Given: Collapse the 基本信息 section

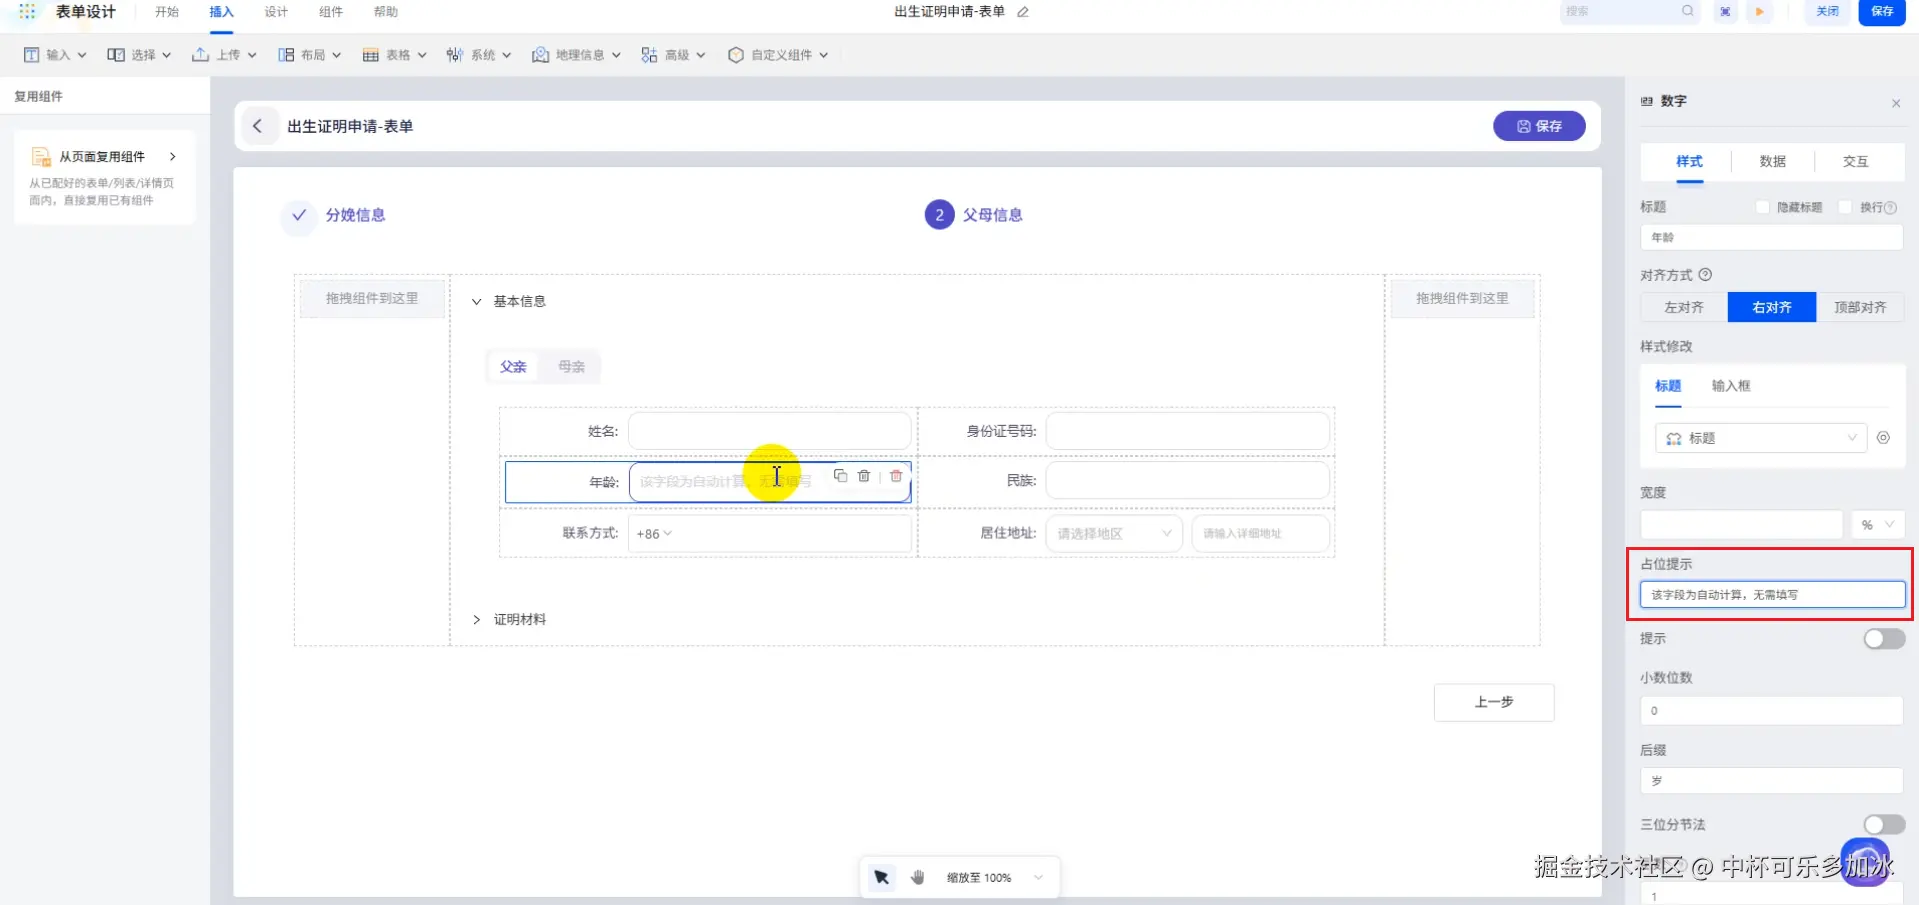Looking at the screenshot, I should point(476,302).
